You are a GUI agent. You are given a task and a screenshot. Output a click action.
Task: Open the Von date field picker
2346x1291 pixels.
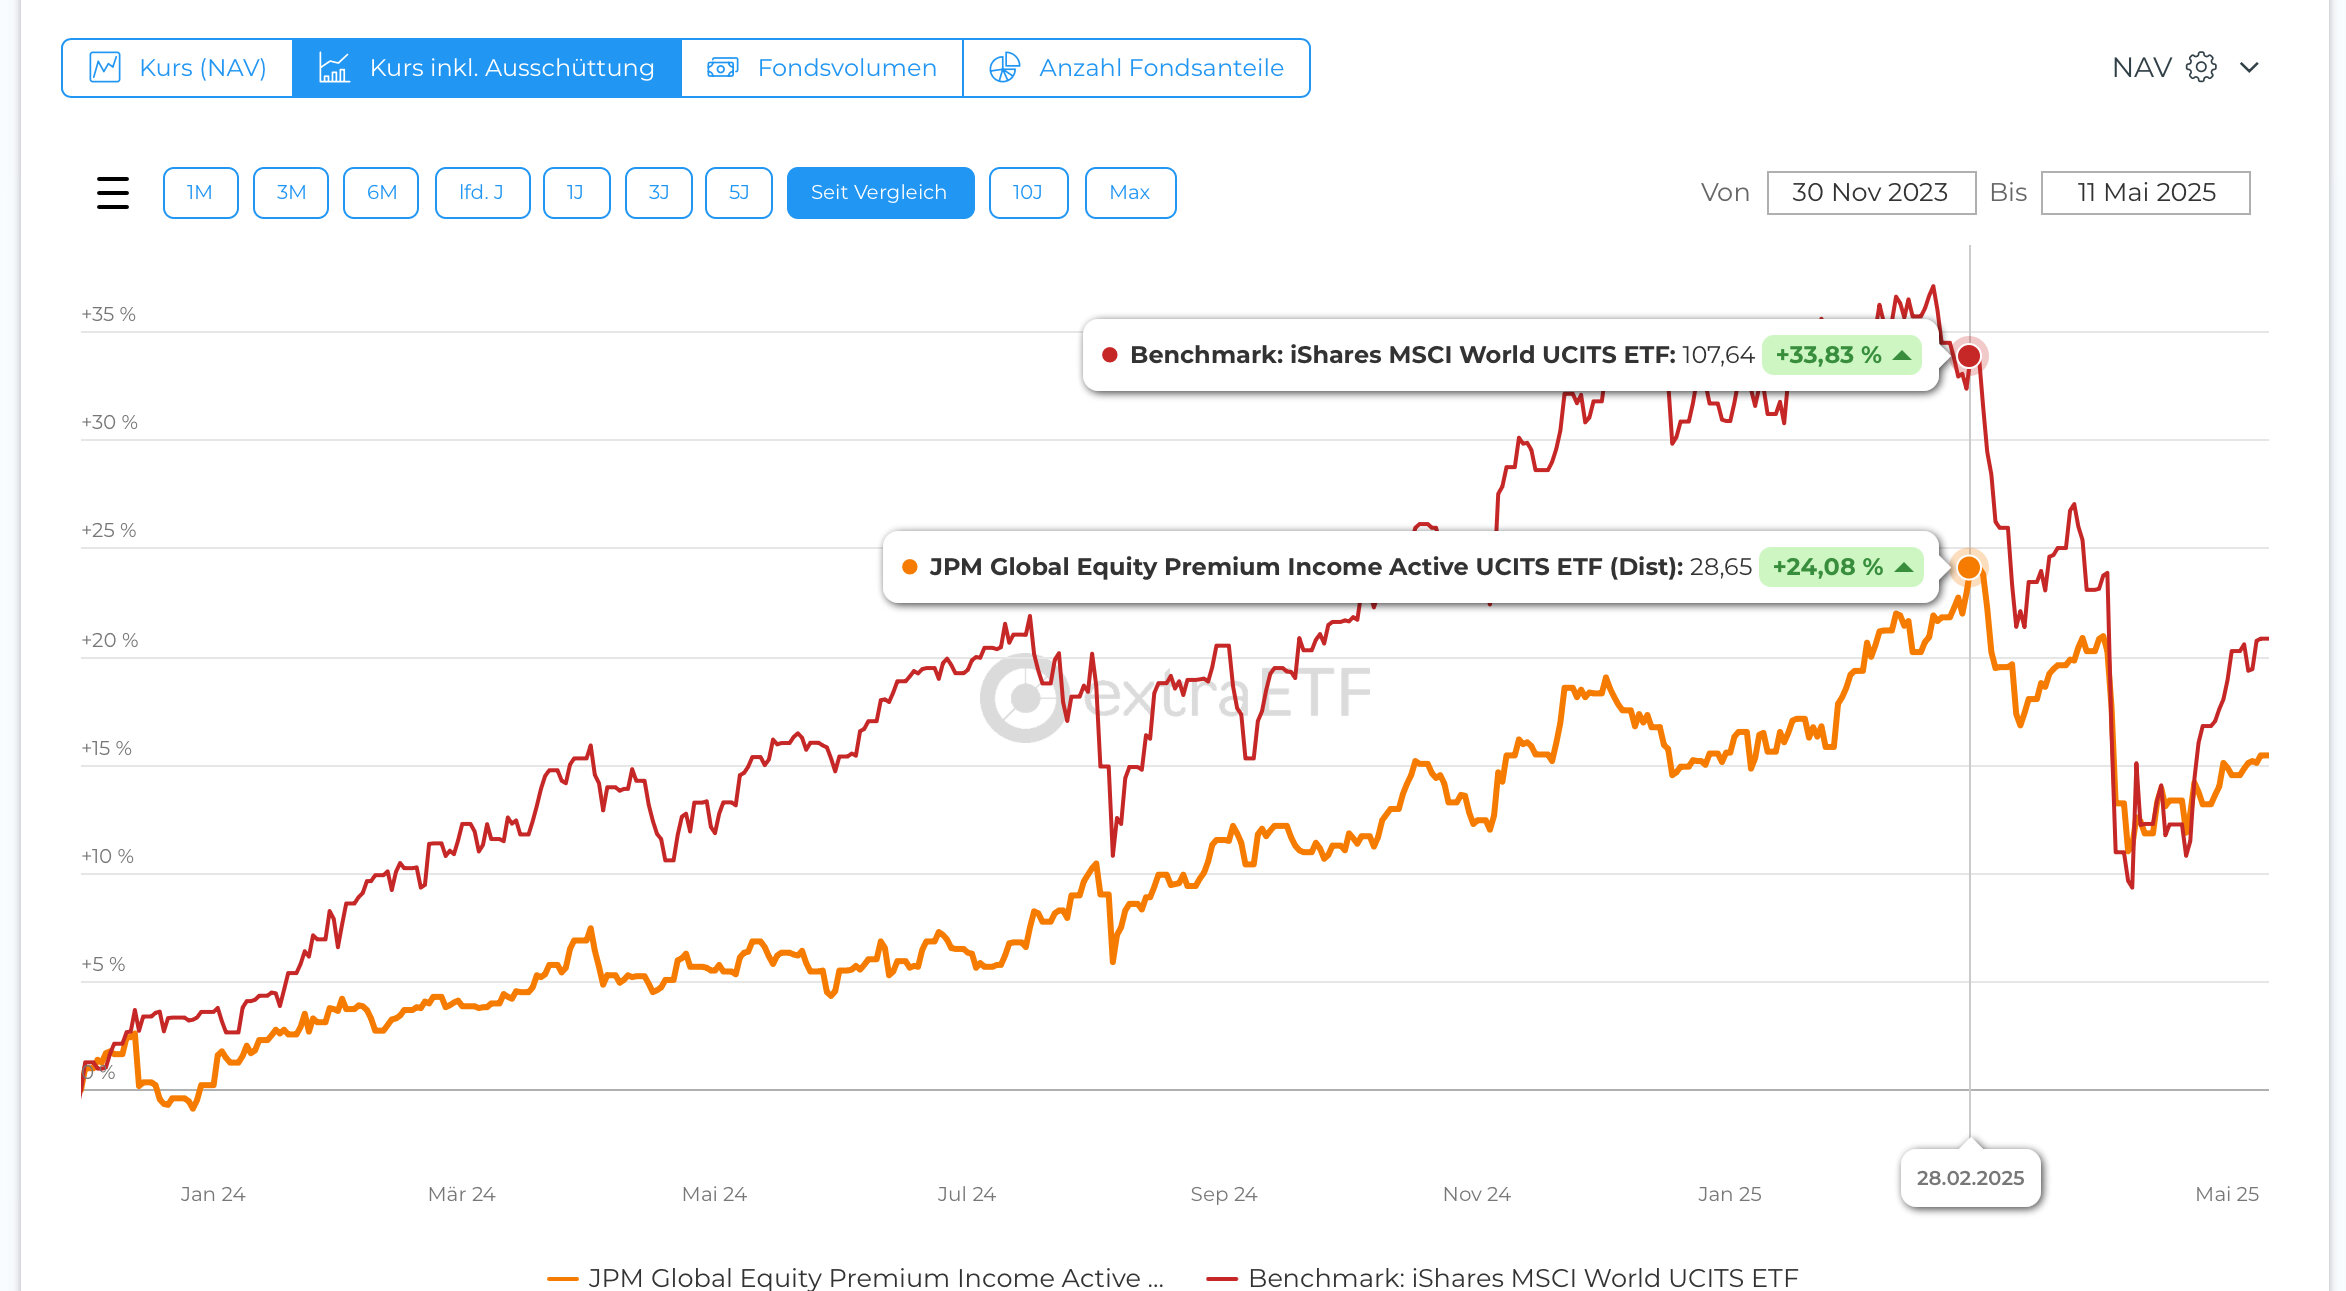pos(1870,192)
